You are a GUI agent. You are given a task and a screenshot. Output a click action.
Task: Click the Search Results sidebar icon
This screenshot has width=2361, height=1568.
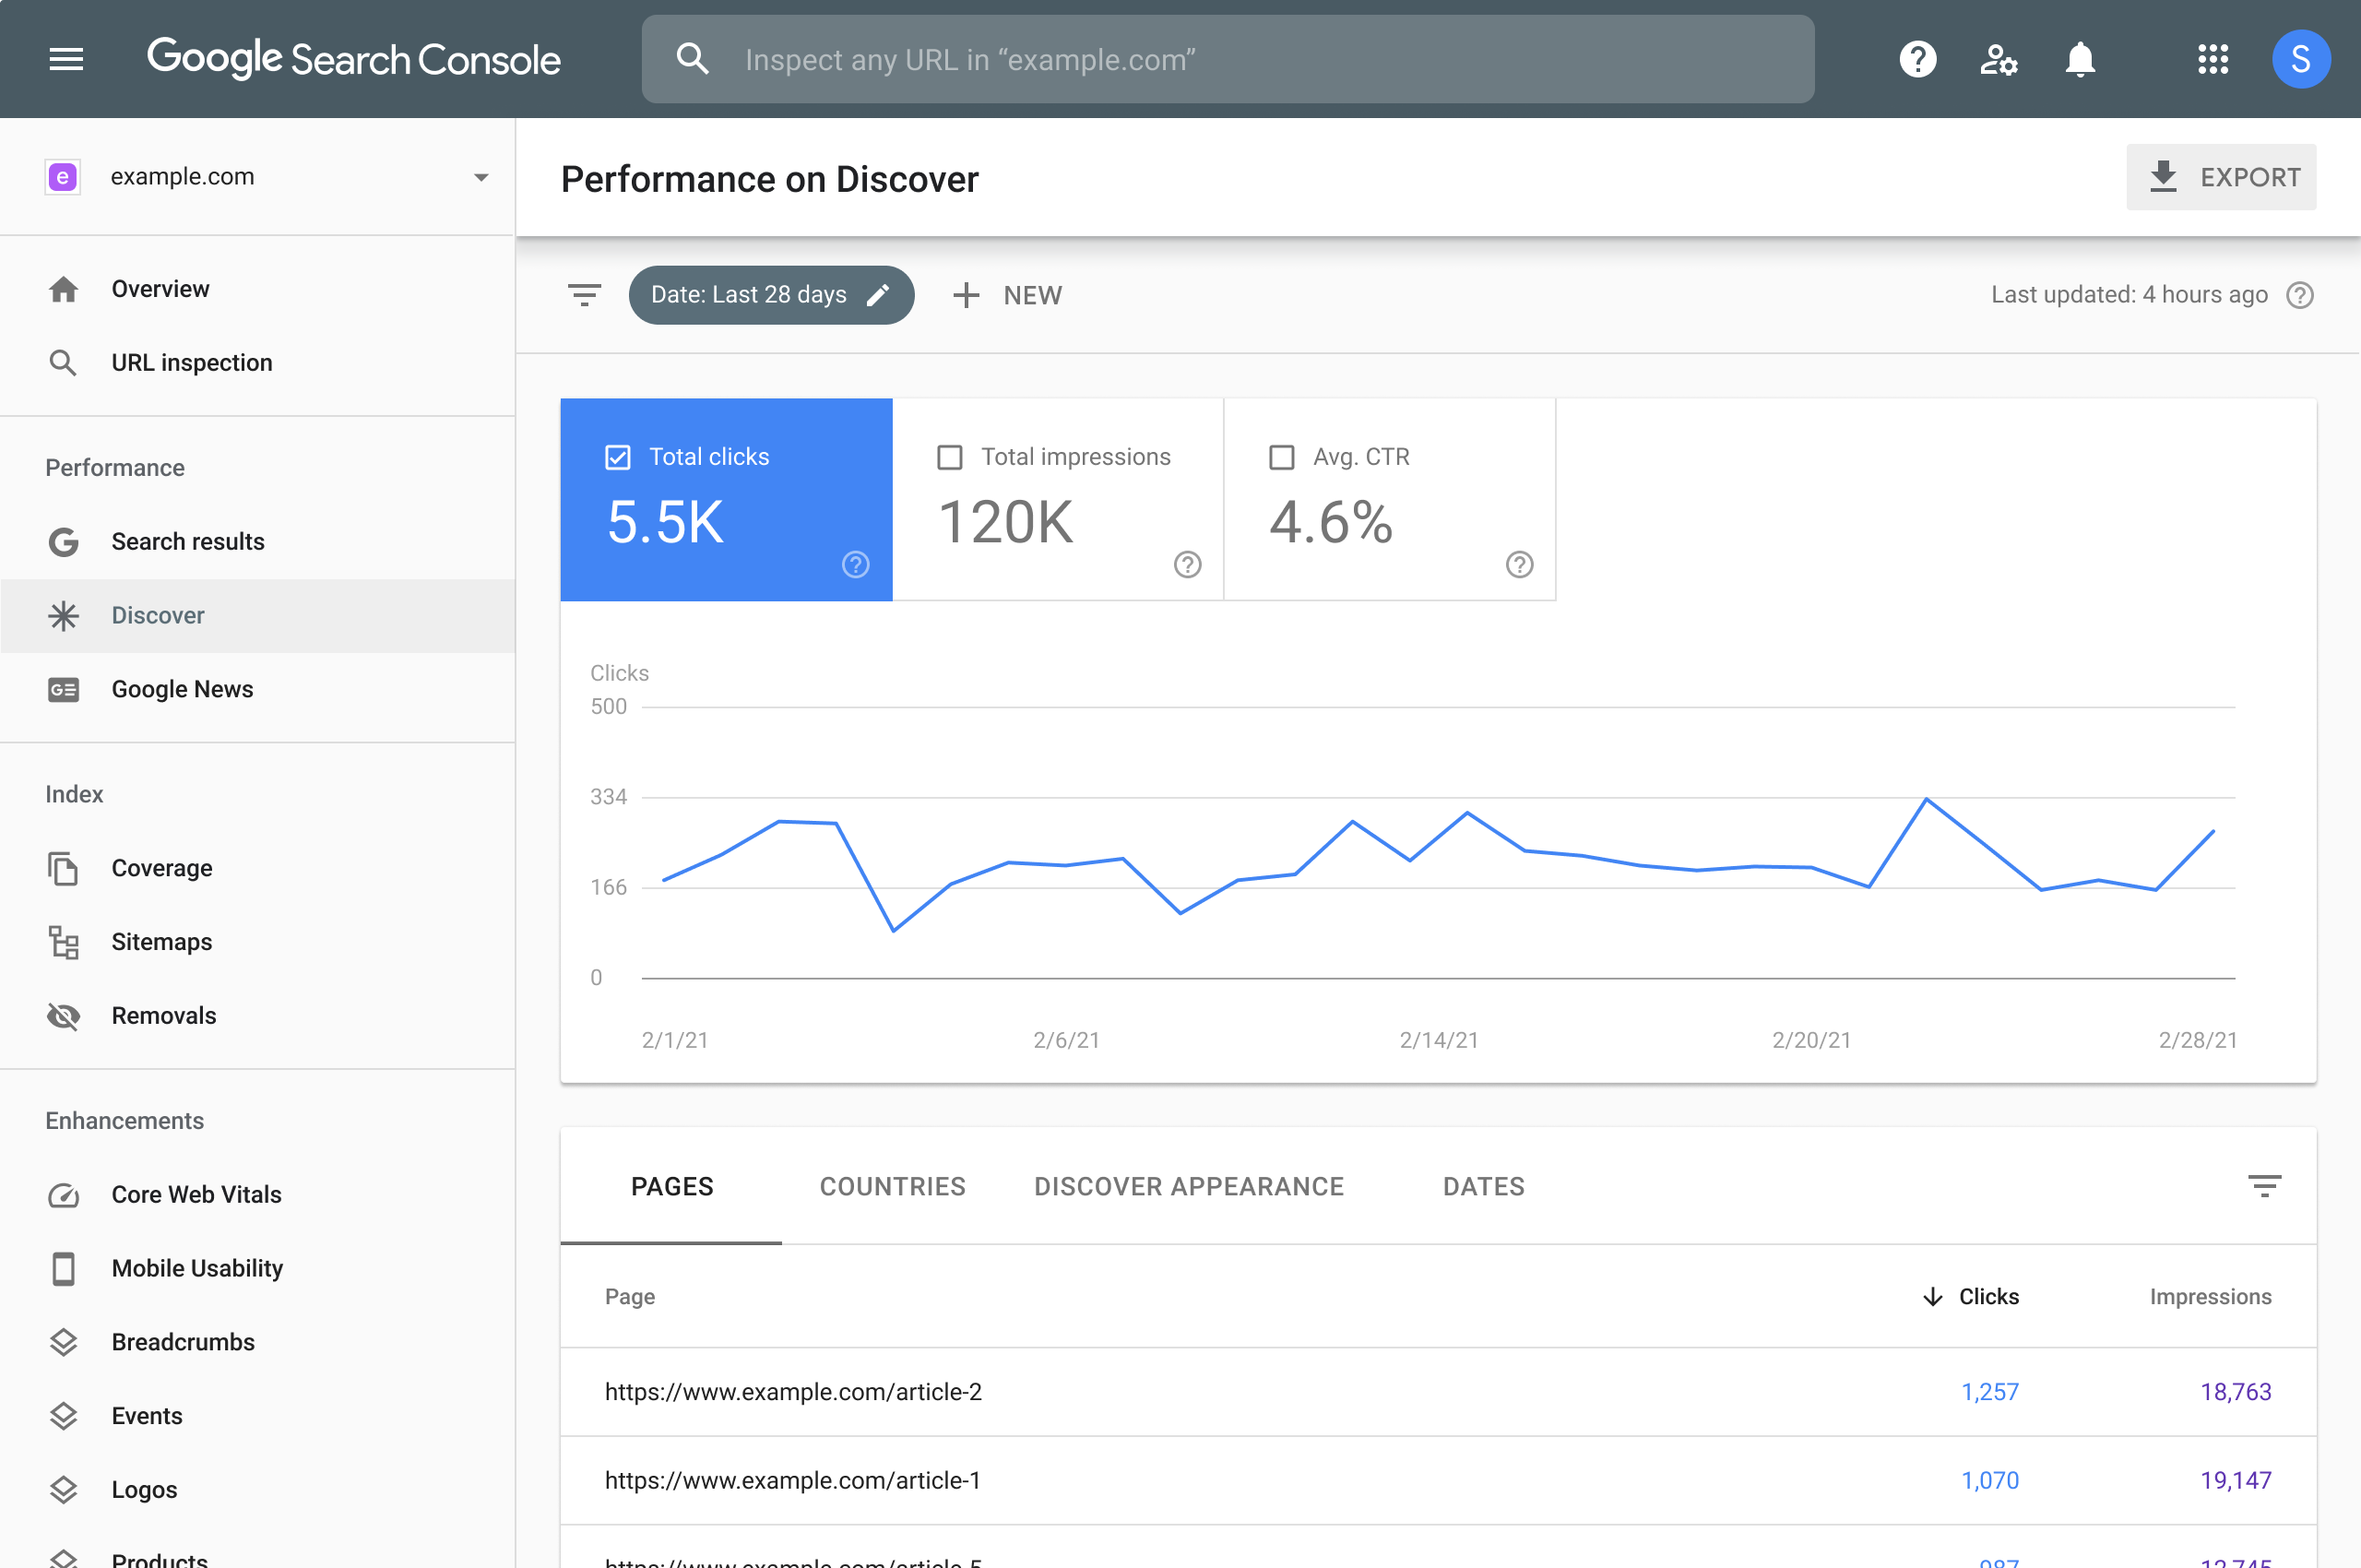[x=65, y=540]
